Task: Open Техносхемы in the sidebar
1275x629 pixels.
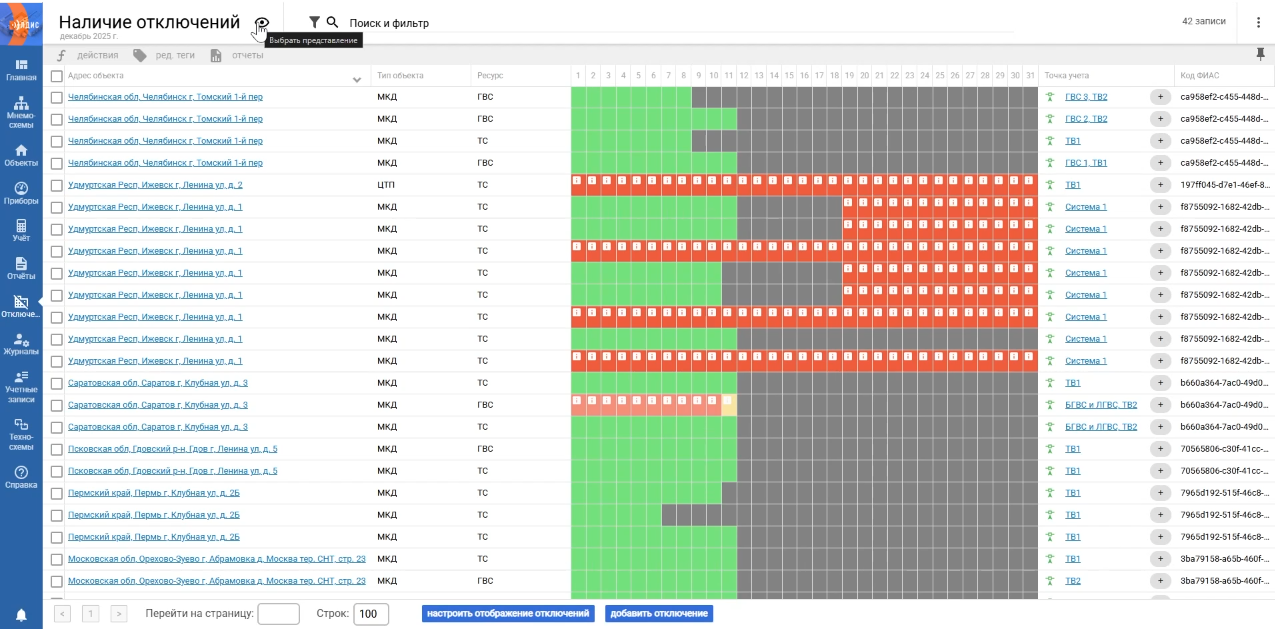Action: coord(21,431)
